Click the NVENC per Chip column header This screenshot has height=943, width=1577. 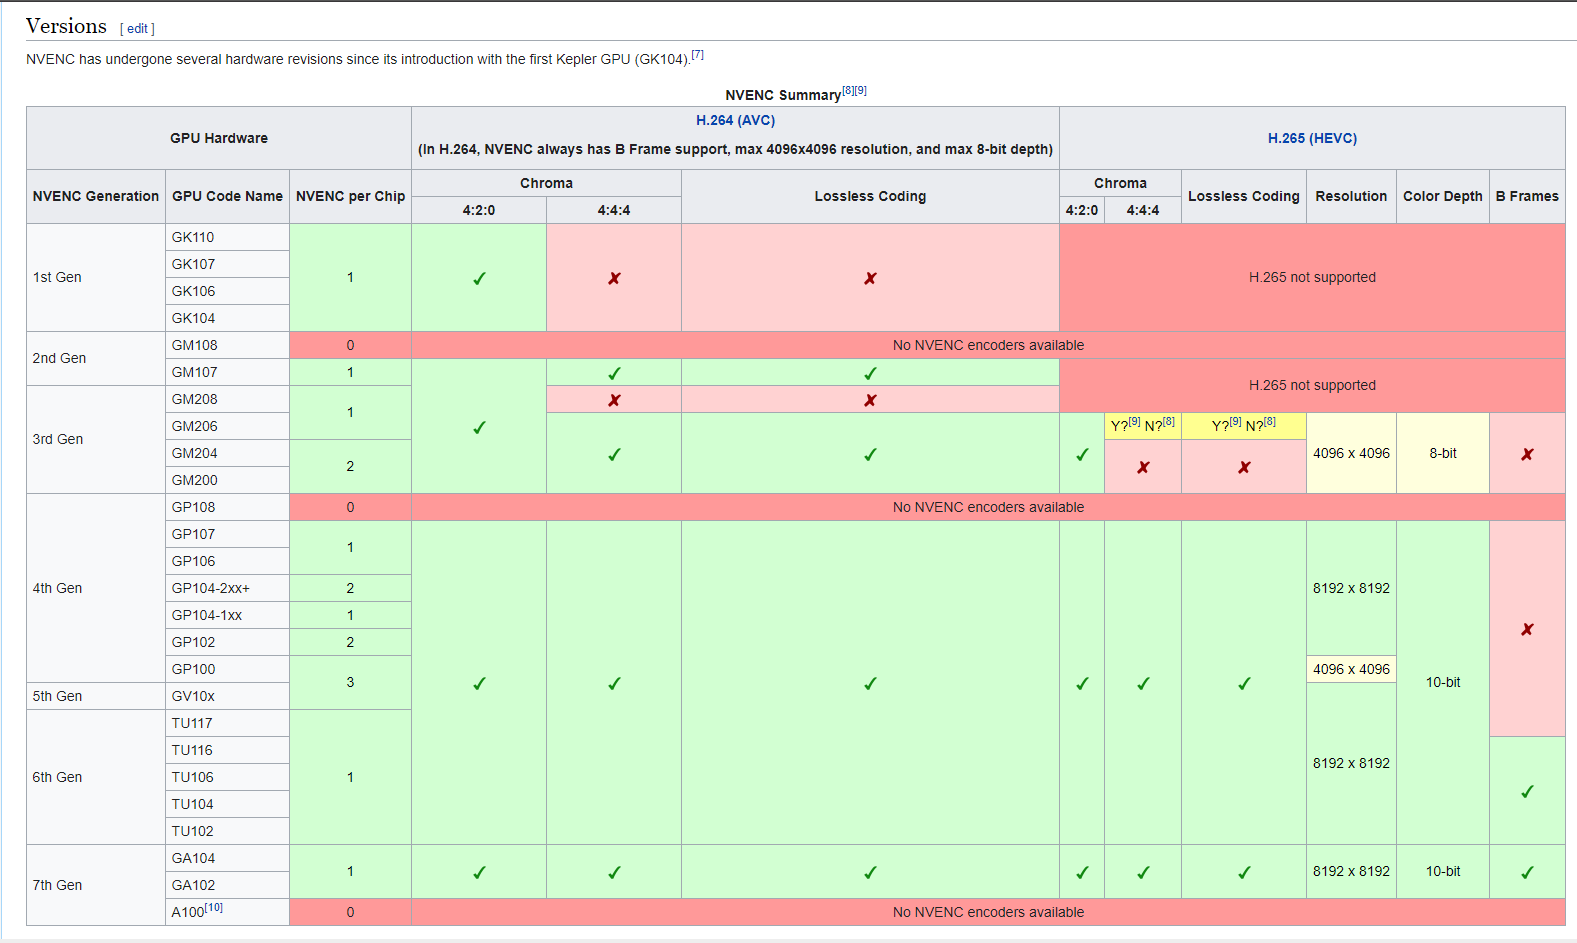(350, 196)
